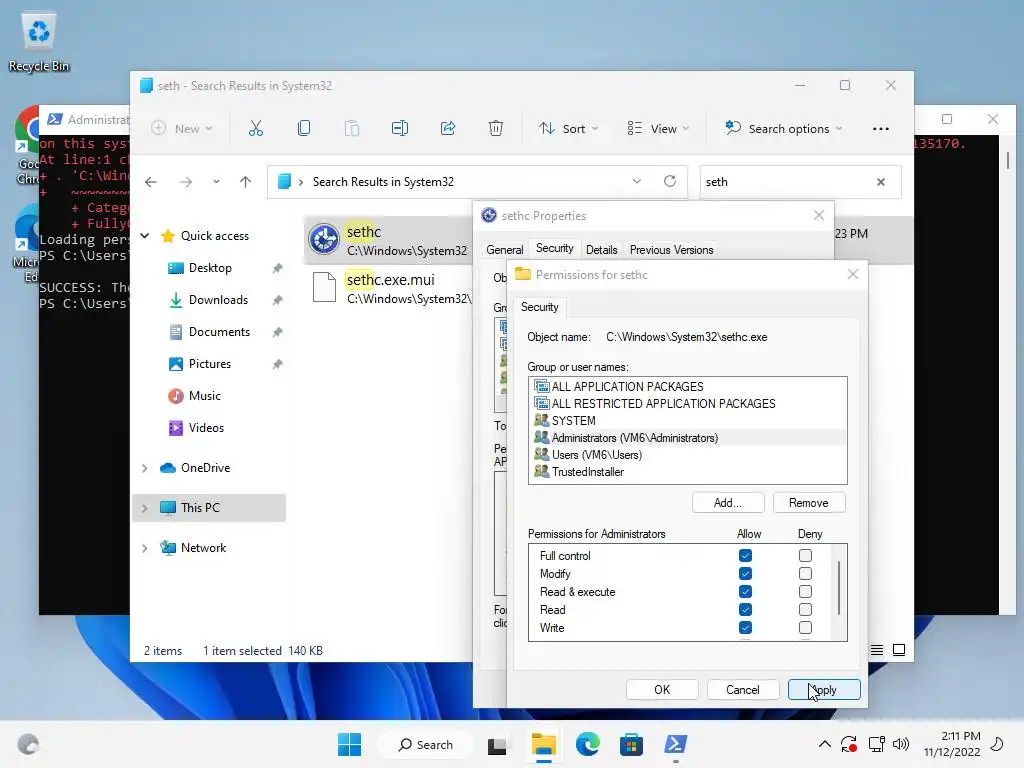Screen dimensions: 1024x768
Task: Switch to Details tab in sethc Properties
Action: 601,250
